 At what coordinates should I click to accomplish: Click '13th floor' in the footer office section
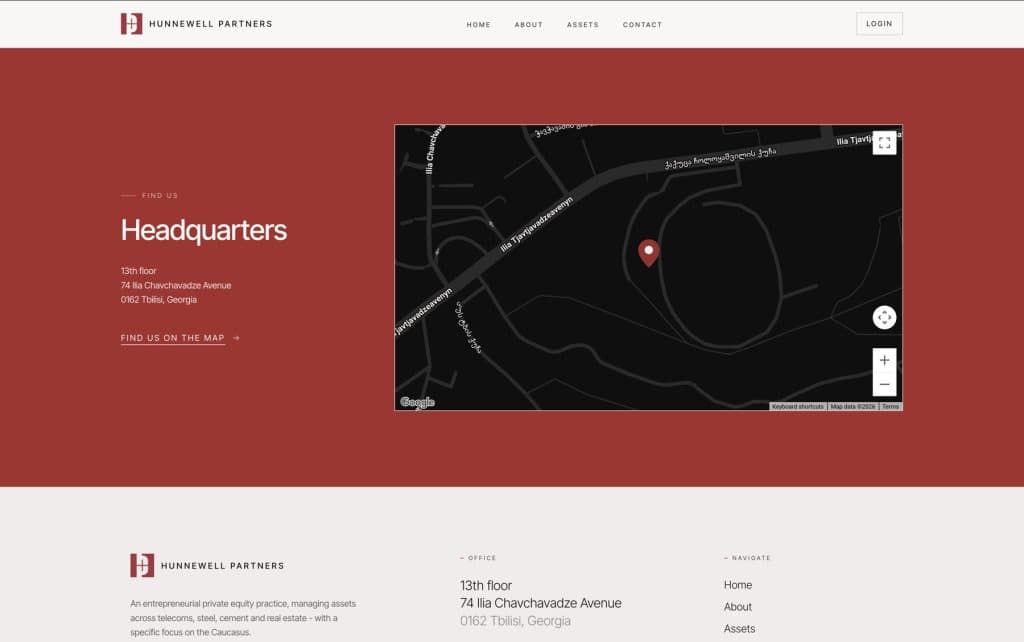[x=486, y=585]
